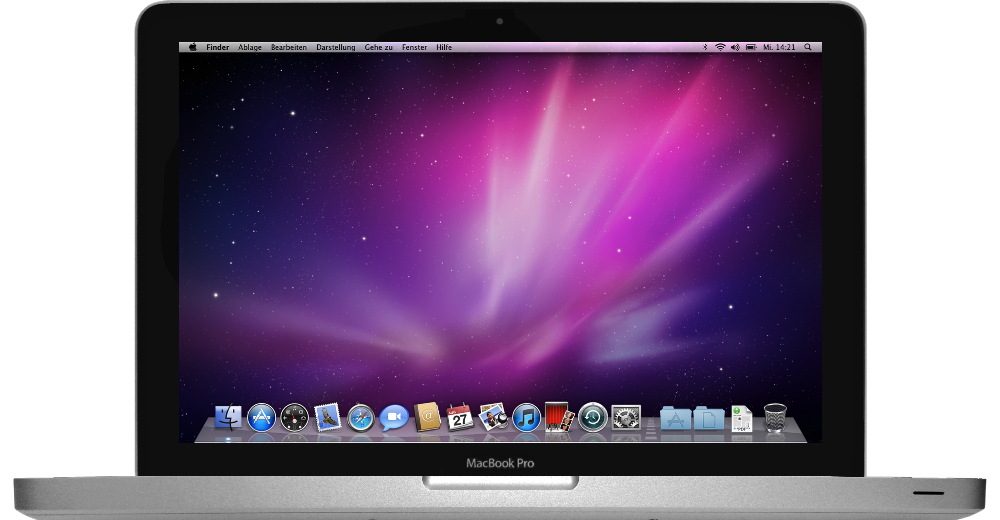Open iChat from the Dock
Viewport: 1000px width, 520px height.
393,418
